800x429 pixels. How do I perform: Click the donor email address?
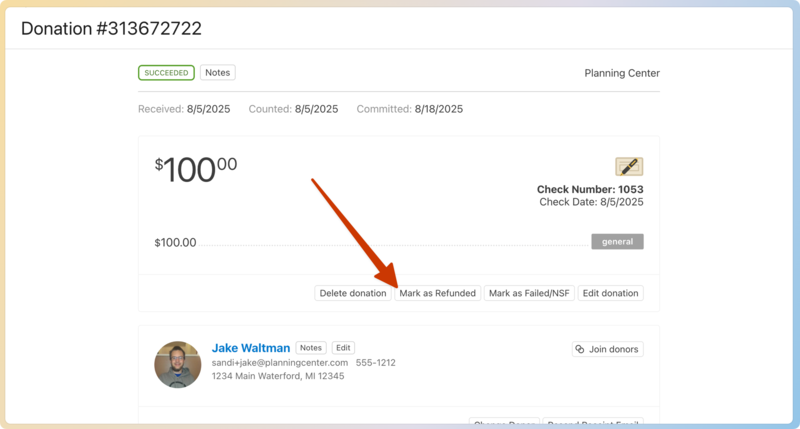(280, 362)
